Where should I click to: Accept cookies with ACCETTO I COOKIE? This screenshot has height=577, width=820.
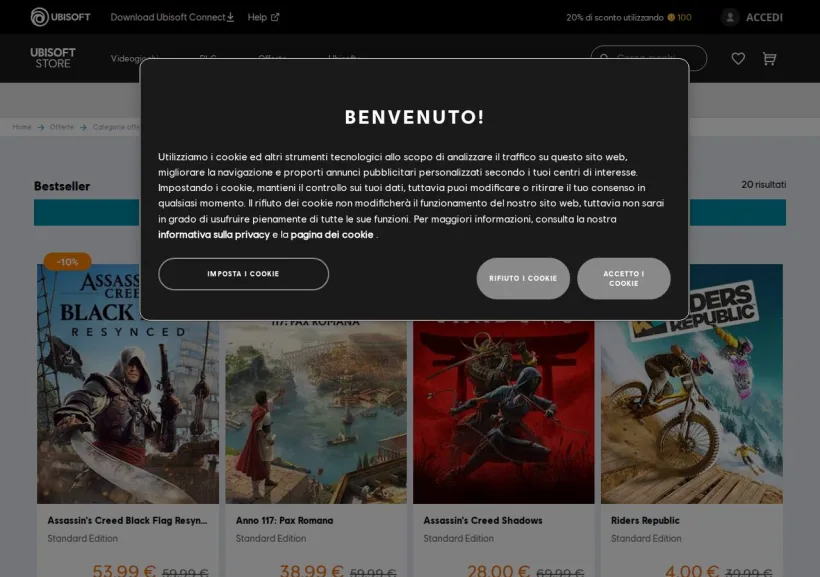coord(624,278)
